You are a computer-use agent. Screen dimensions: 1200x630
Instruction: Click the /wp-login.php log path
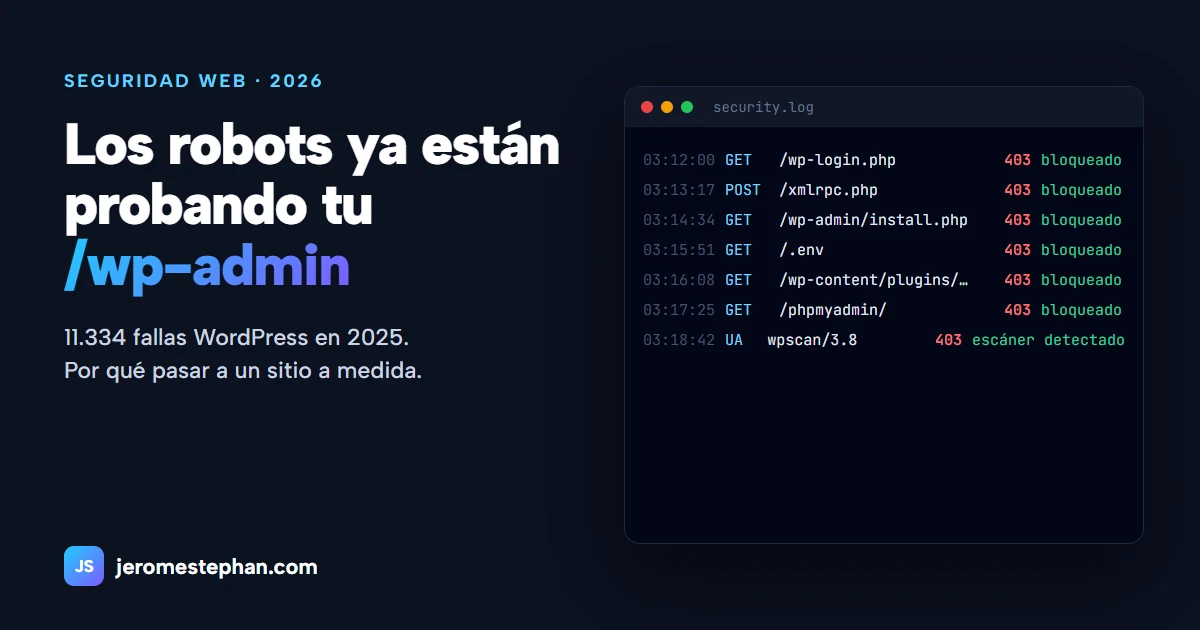837,160
